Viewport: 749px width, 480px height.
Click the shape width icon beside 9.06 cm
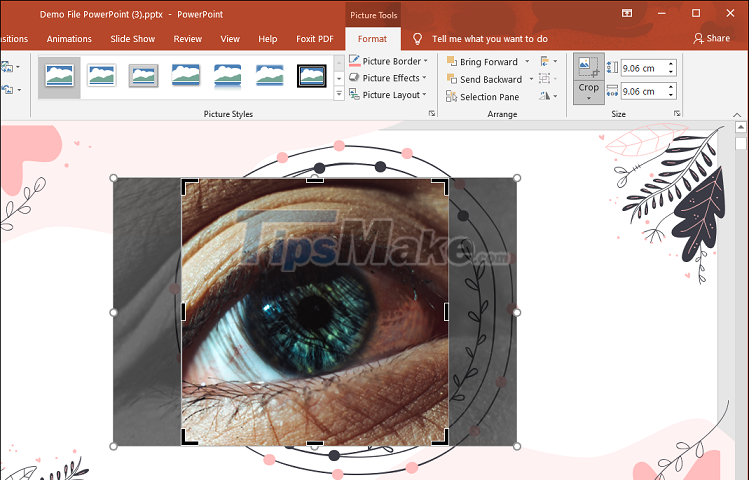(x=612, y=90)
